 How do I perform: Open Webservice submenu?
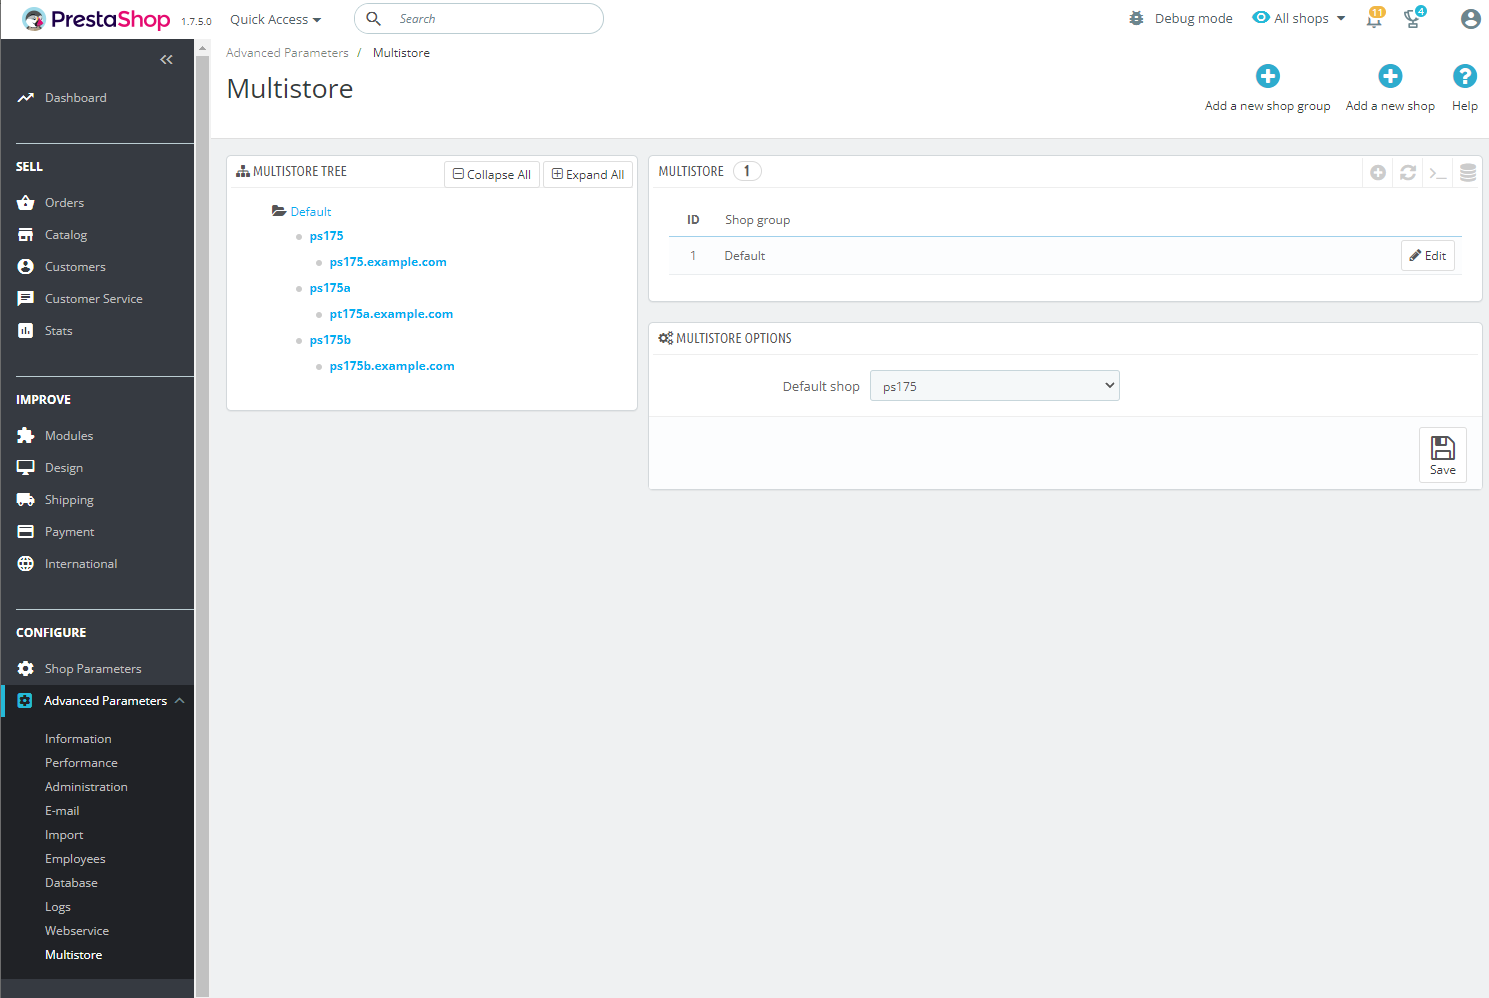[x=77, y=931]
